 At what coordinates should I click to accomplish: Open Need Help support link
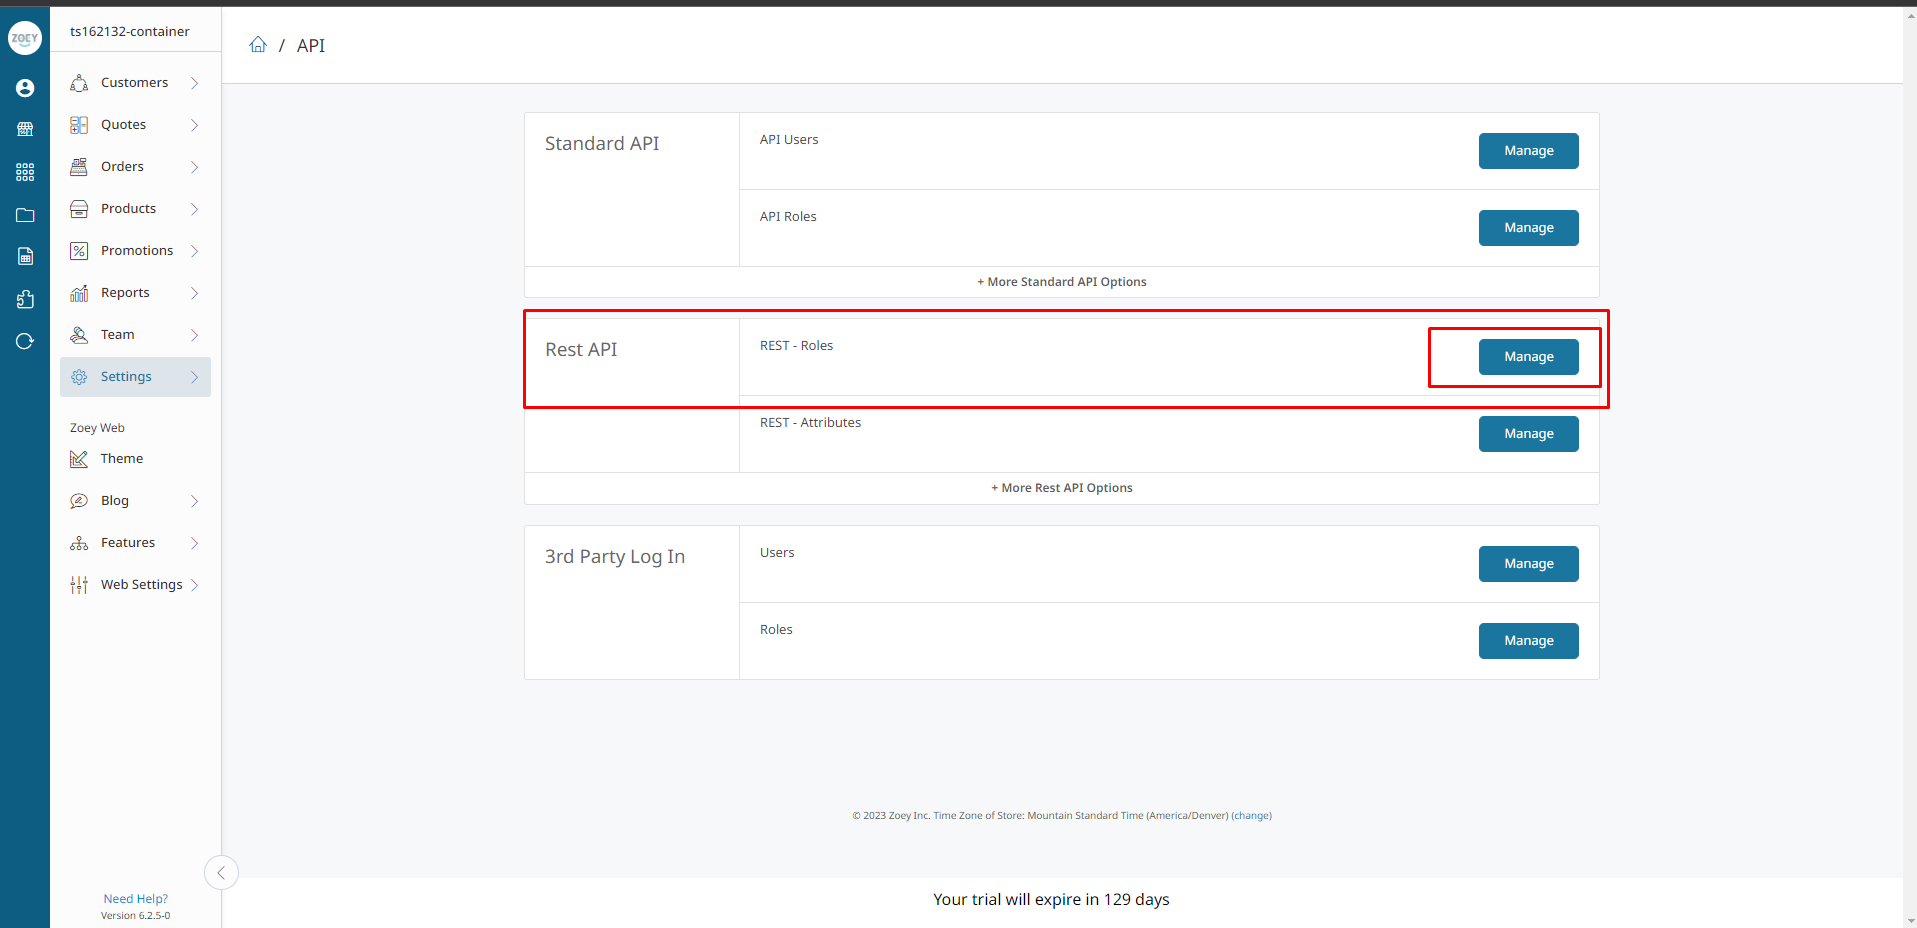point(135,898)
